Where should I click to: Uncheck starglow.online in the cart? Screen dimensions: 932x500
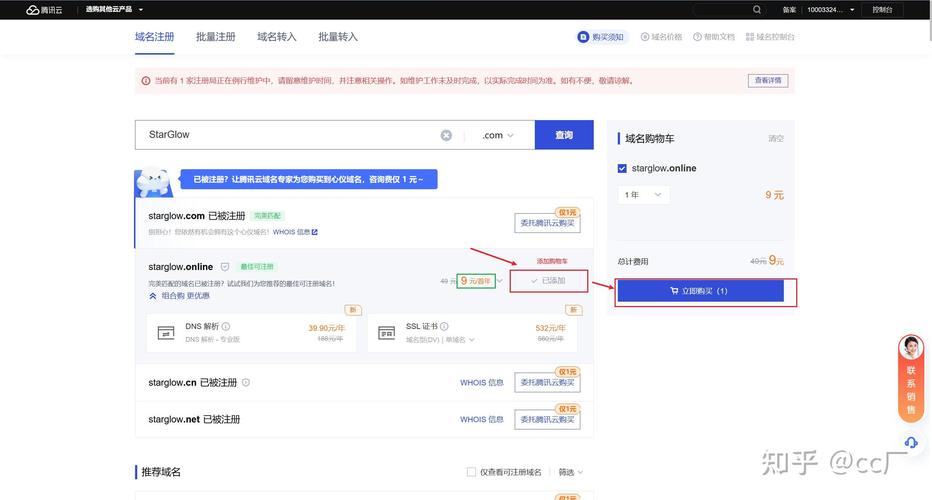[x=622, y=168]
